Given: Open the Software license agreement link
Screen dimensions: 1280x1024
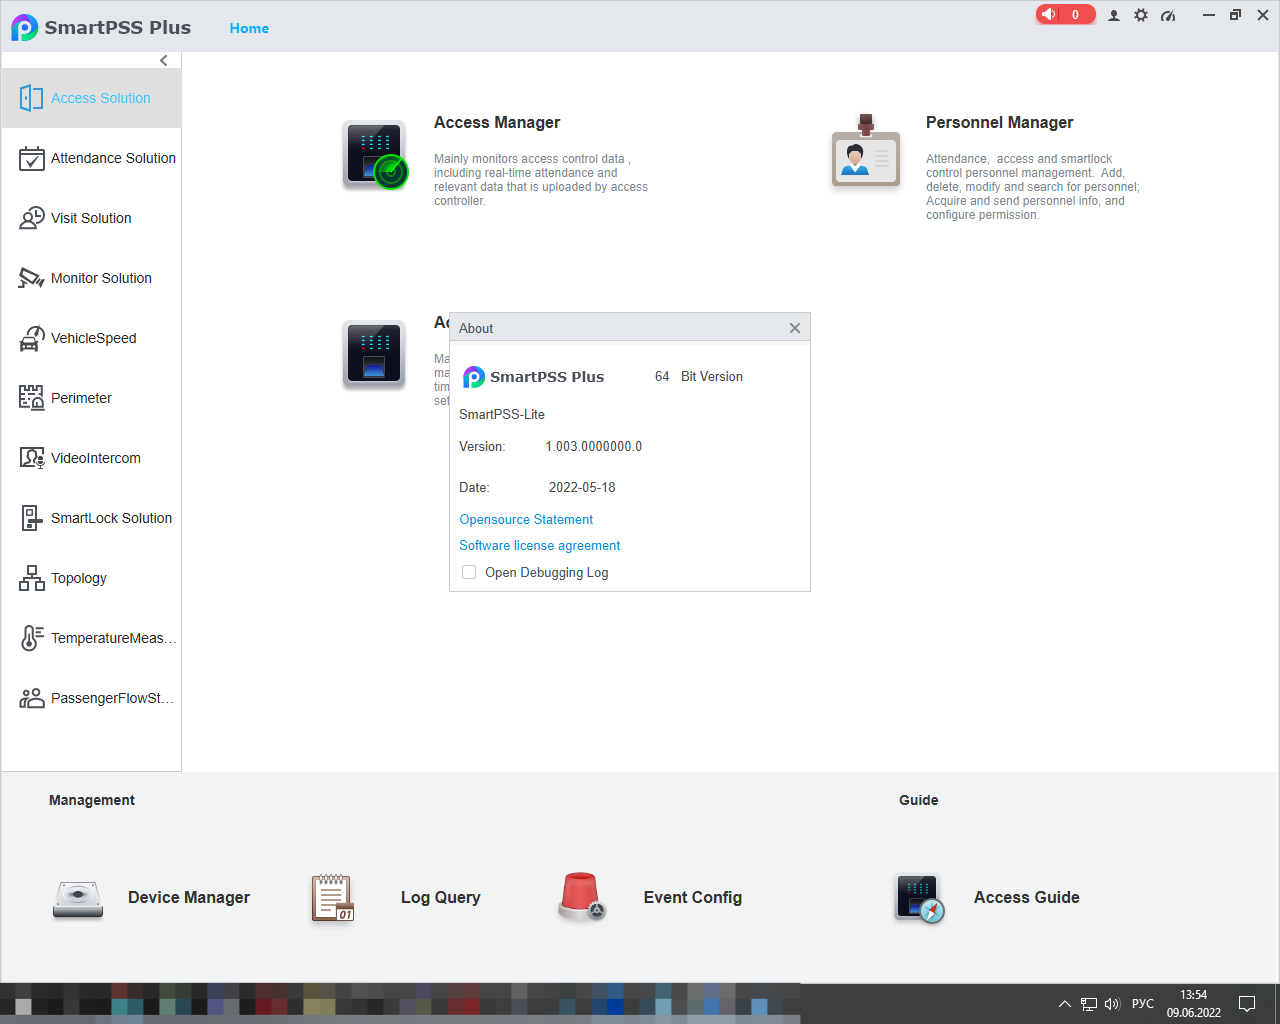Looking at the screenshot, I should click(x=540, y=545).
